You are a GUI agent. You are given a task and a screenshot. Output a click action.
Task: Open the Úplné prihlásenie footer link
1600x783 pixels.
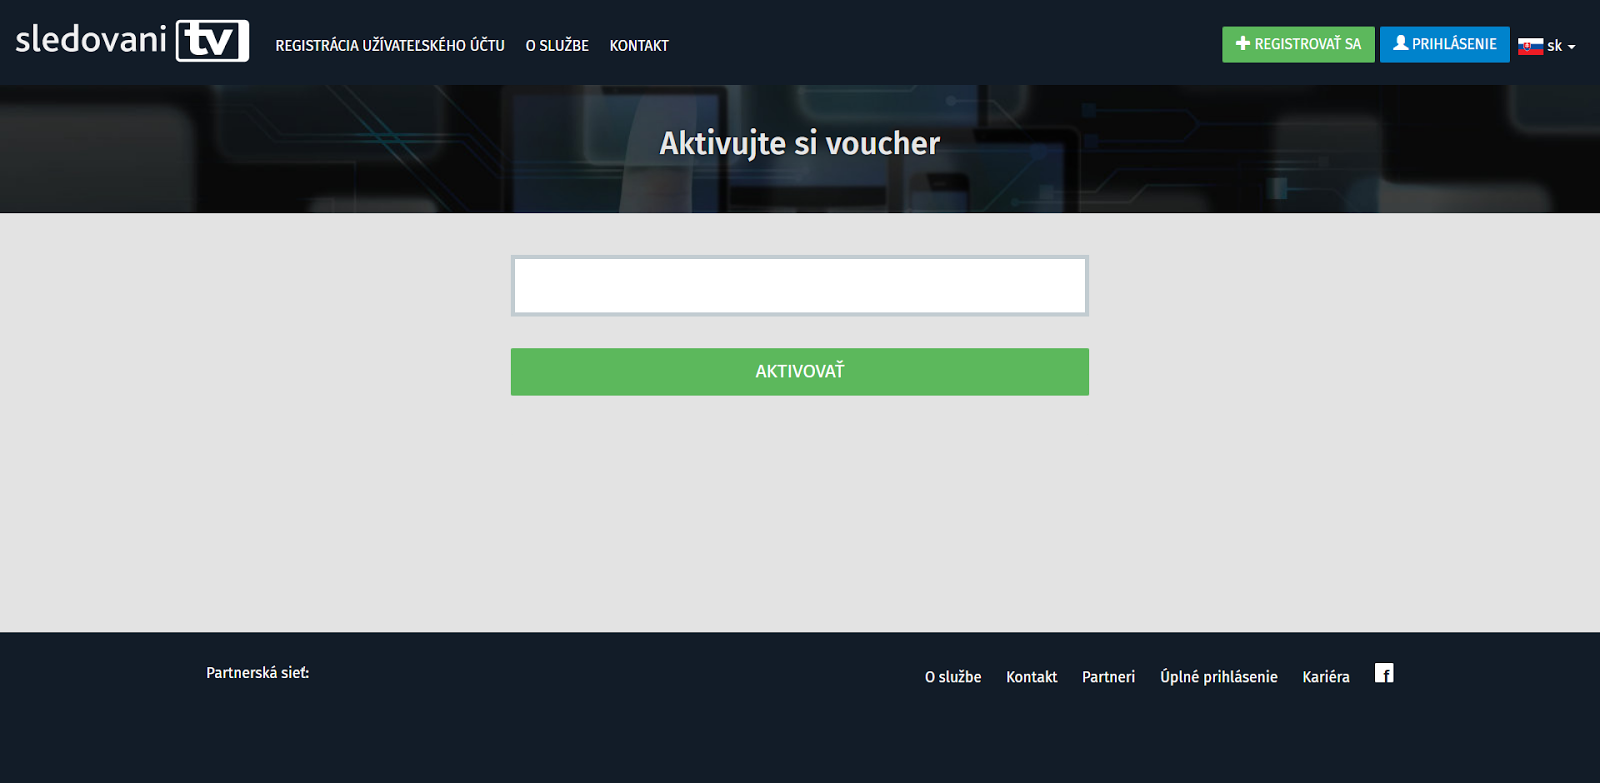pos(1219,677)
